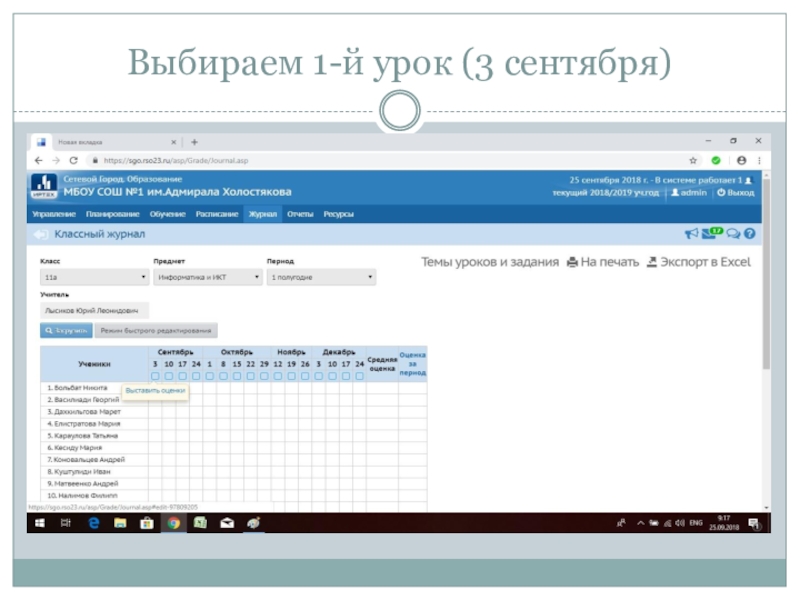Expand the Период dropdown showing 1 полугодие
Screen dimensions: 800x600
coord(321,277)
